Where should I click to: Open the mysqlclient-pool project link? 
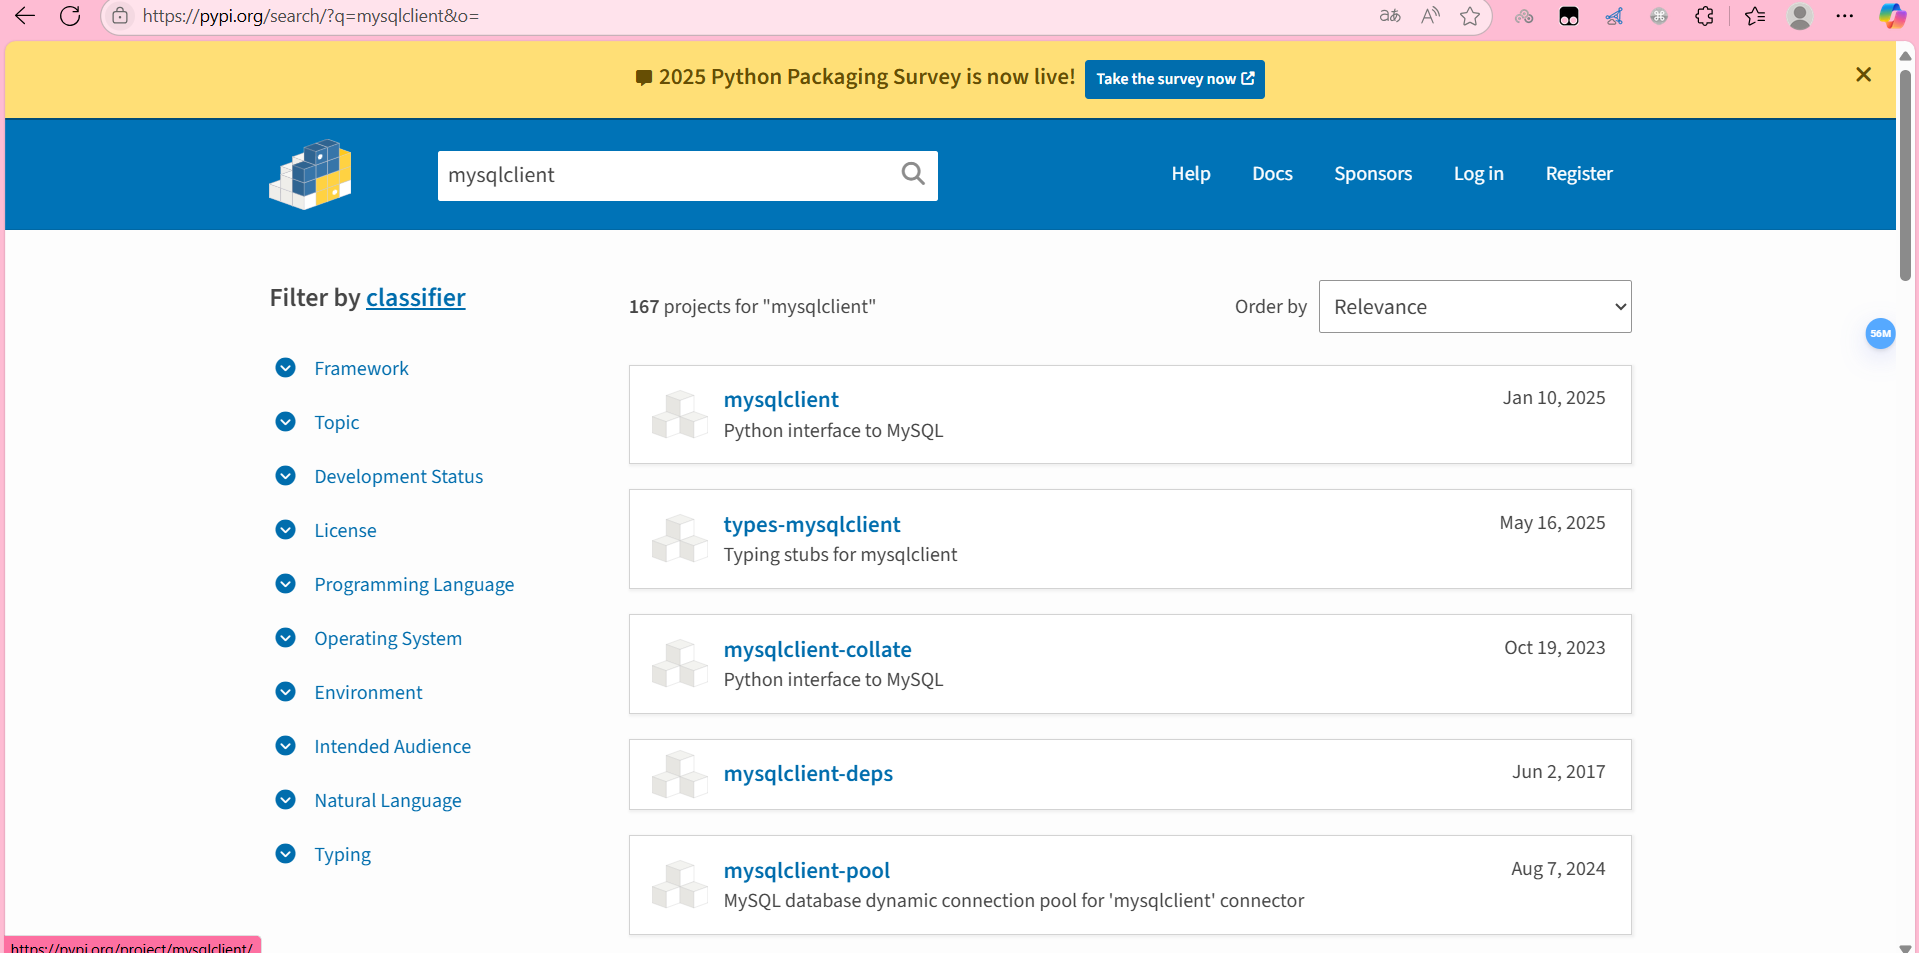807,871
